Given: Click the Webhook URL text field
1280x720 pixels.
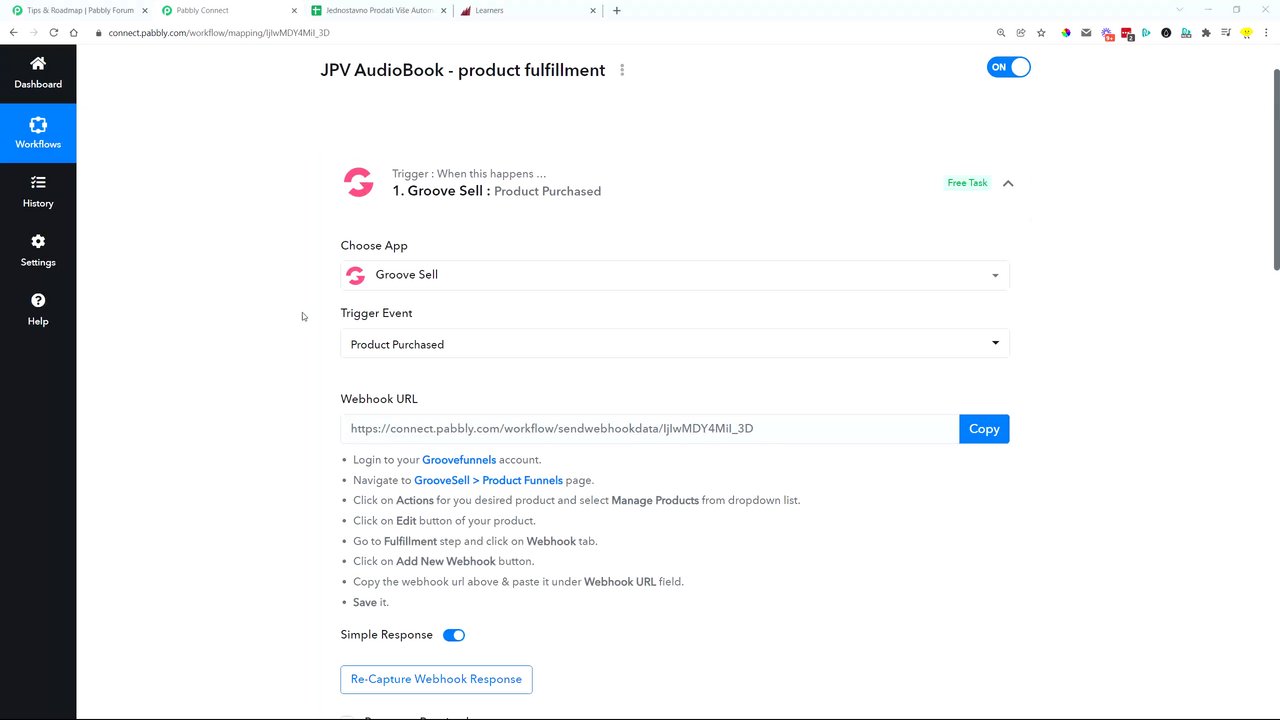Looking at the screenshot, I should [x=649, y=429].
